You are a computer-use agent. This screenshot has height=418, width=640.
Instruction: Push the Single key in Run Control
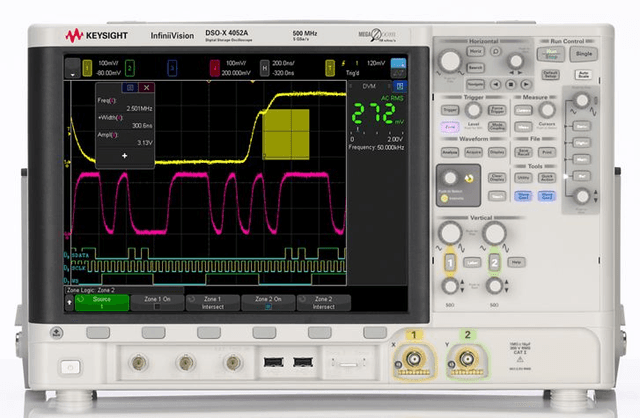[x=584, y=54]
